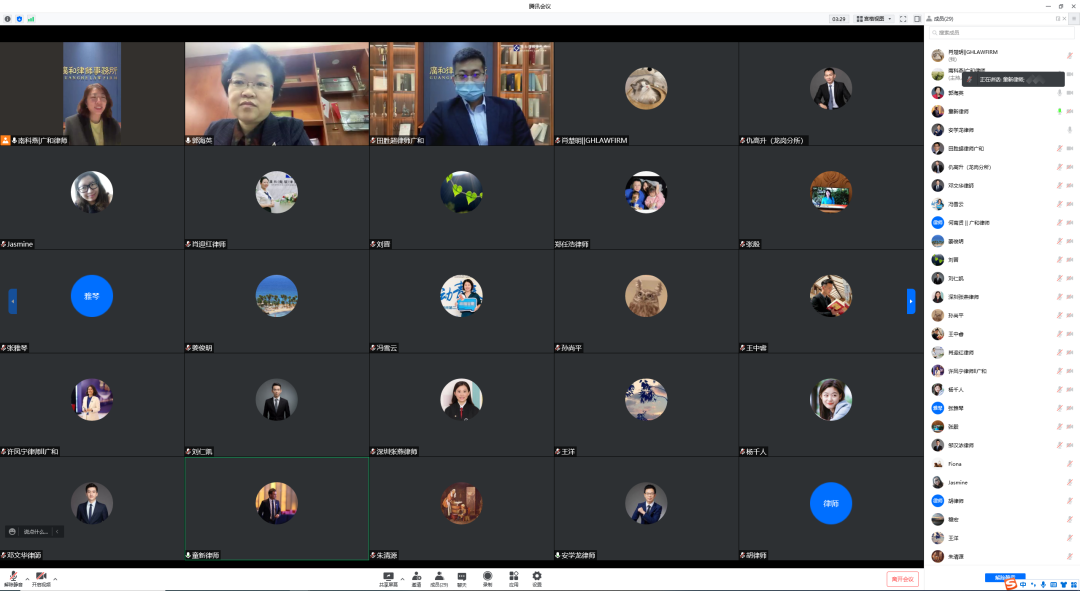Start screen sharing from the toolbar
Image resolution: width=1080 pixels, height=591 pixels.
pos(388,579)
